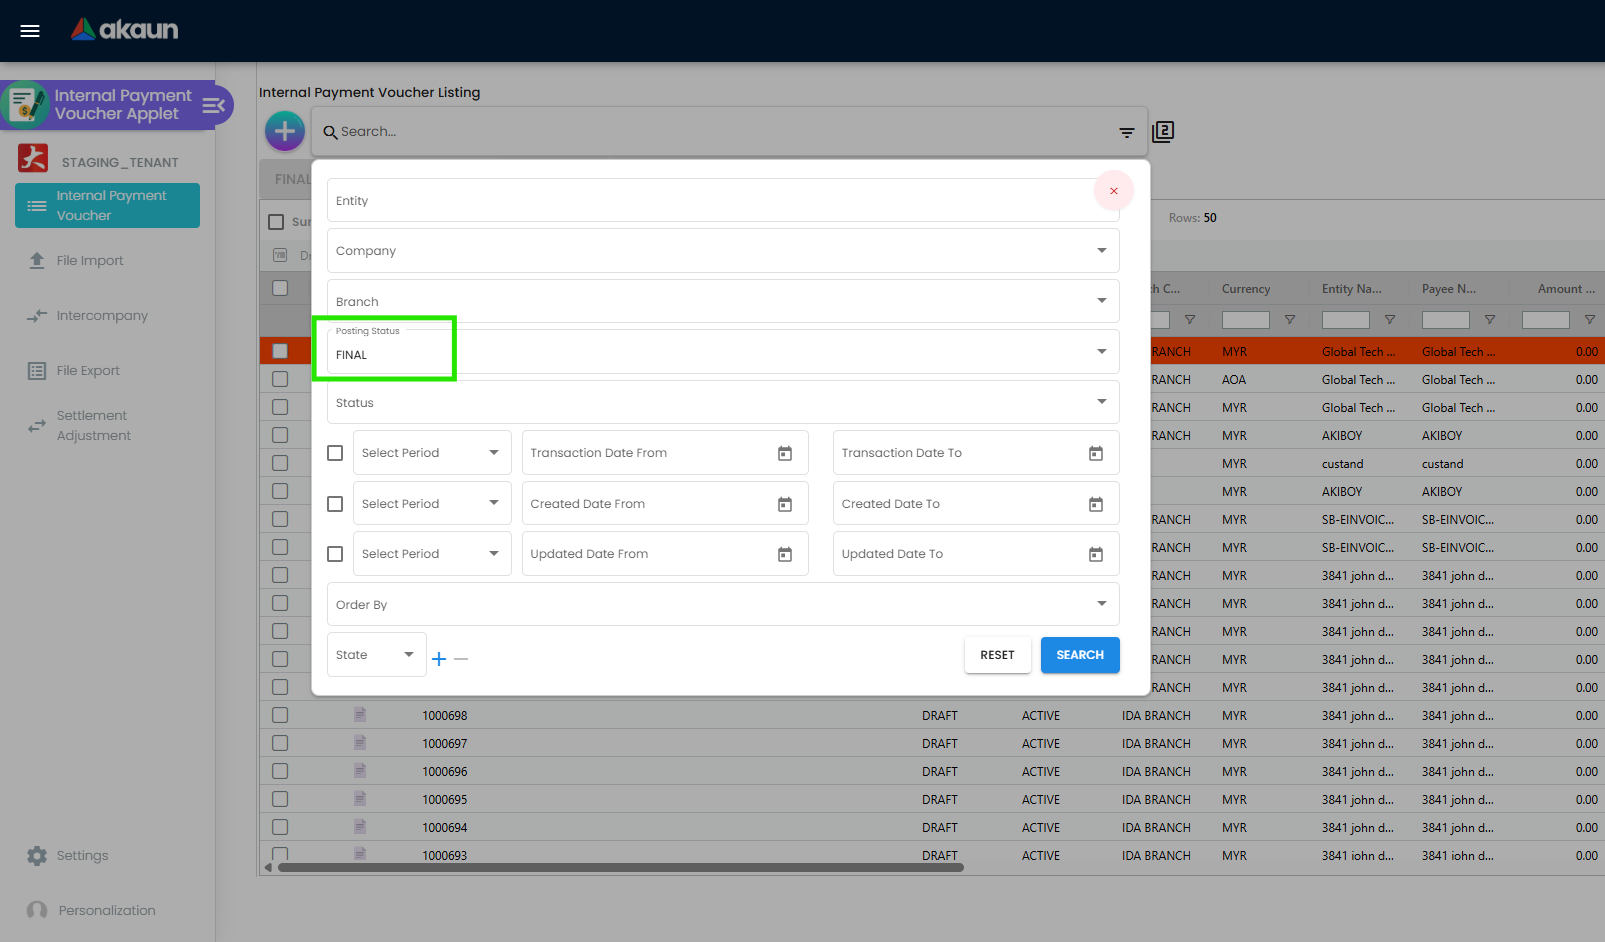
Task: Select Internal Payment Voucher in the sidebar
Action: (x=106, y=205)
